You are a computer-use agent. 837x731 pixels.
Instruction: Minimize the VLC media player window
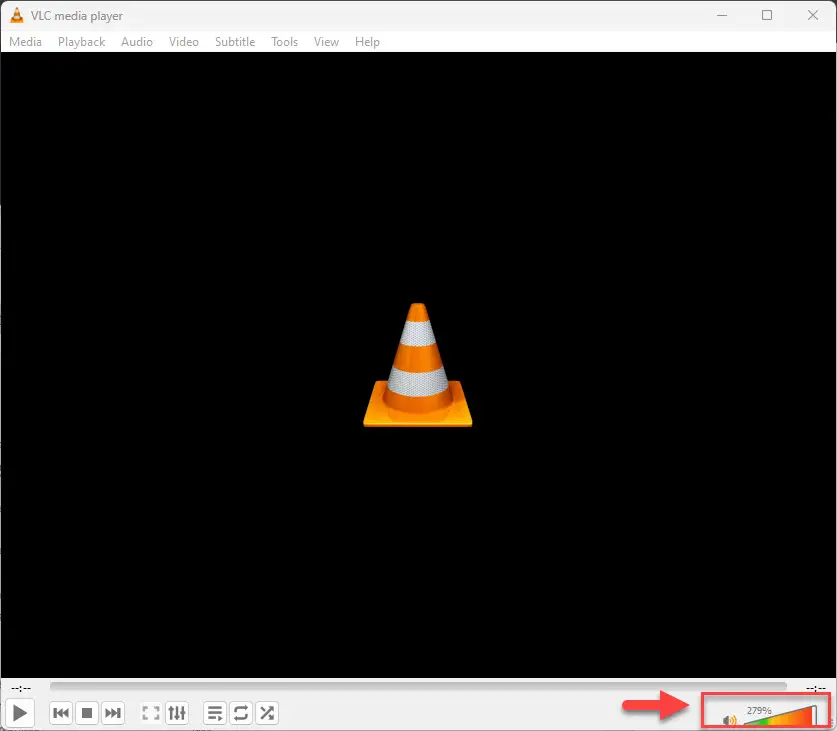pos(722,15)
